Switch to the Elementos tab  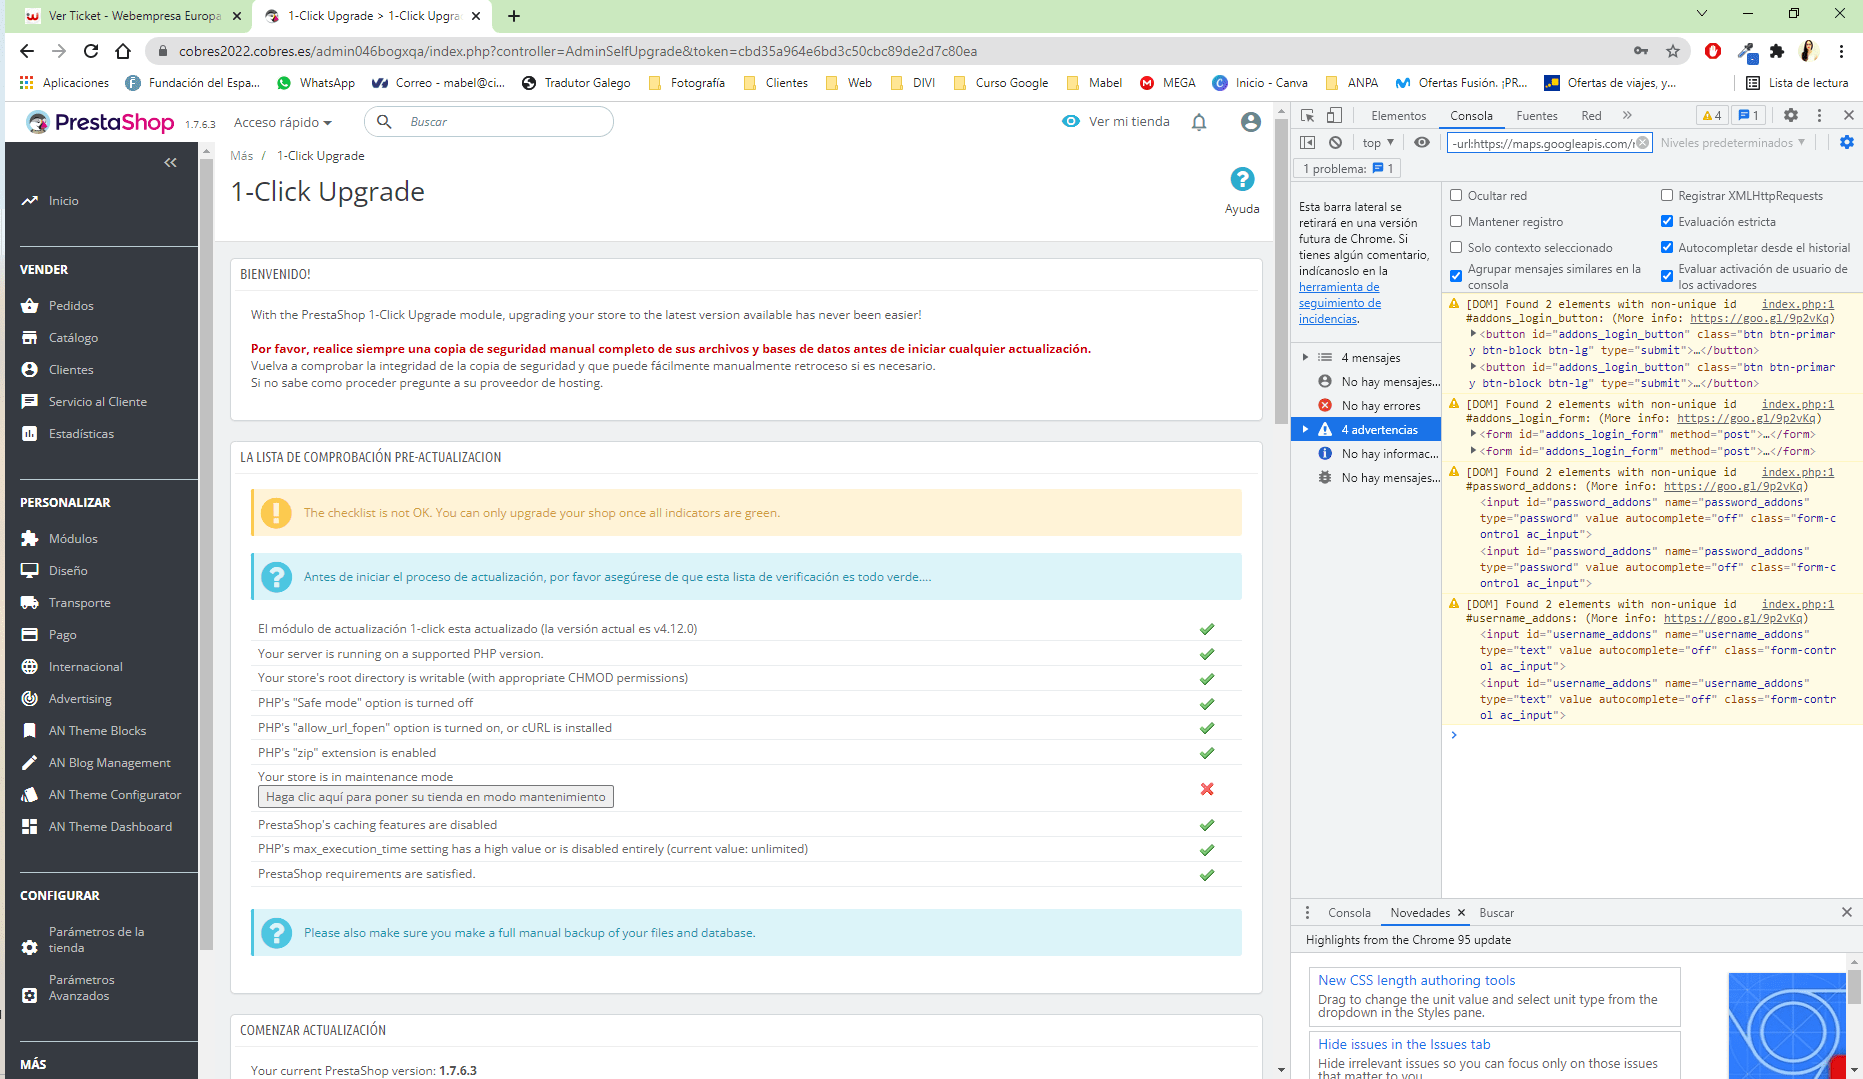[x=1398, y=116]
